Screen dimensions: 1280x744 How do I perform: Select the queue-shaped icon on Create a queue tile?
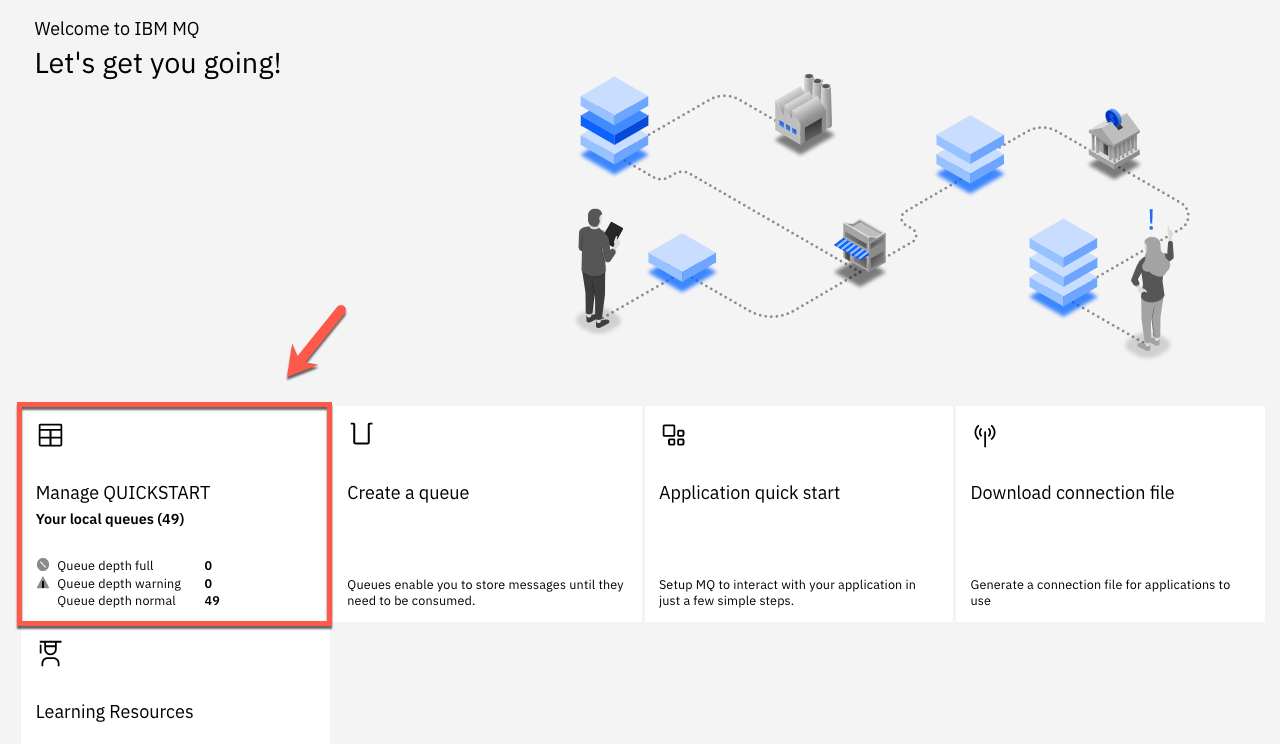coord(361,434)
